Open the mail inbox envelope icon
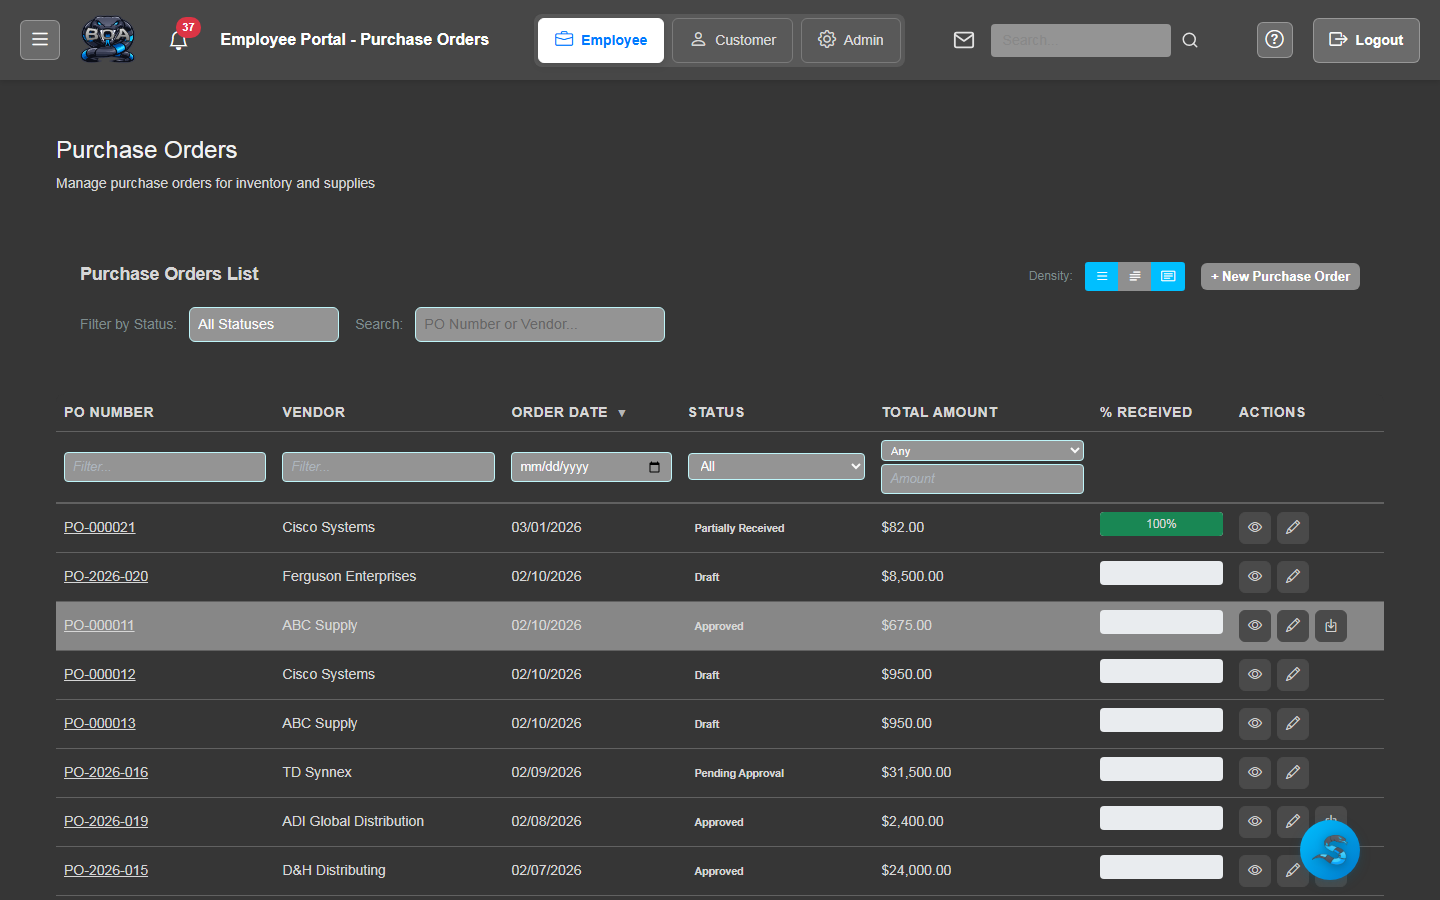Image resolution: width=1440 pixels, height=900 pixels. 963,40
